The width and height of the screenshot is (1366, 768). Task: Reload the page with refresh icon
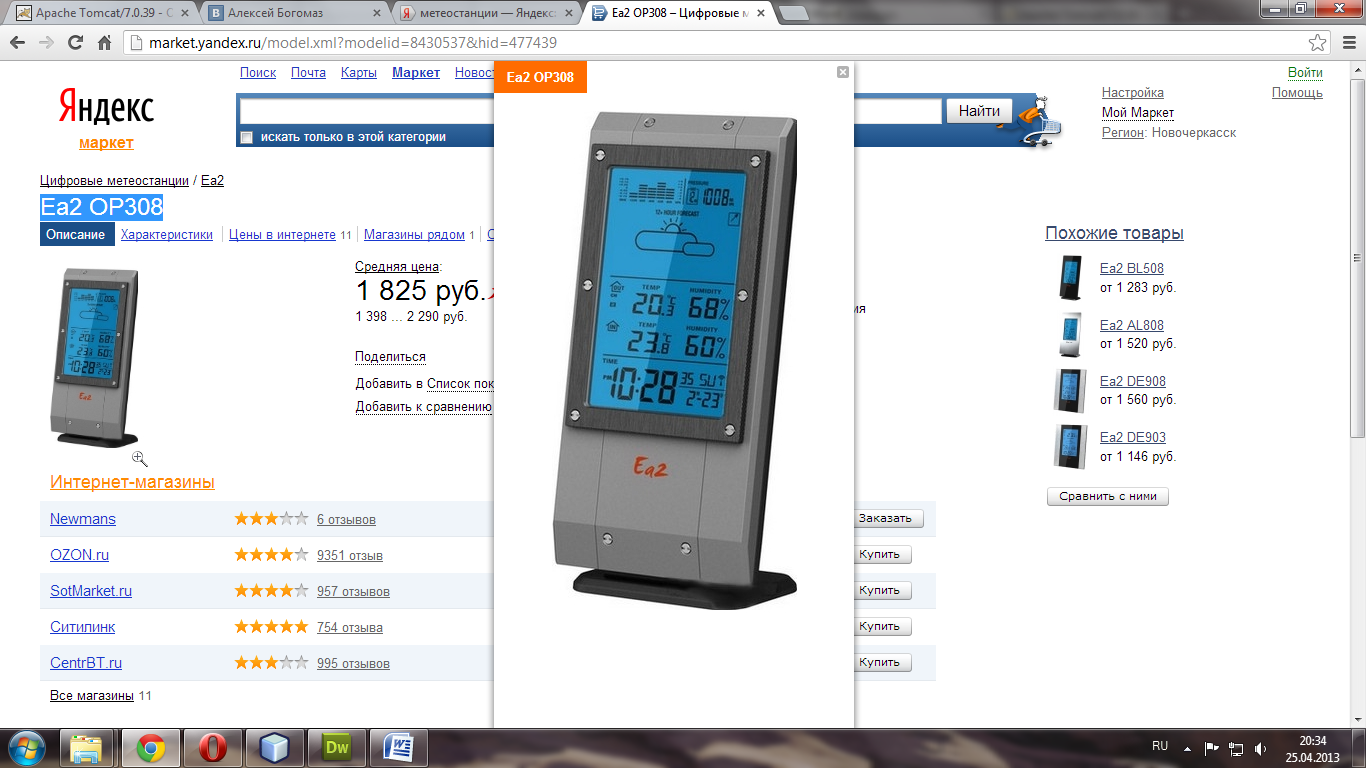pyautogui.click(x=75, y=43)
